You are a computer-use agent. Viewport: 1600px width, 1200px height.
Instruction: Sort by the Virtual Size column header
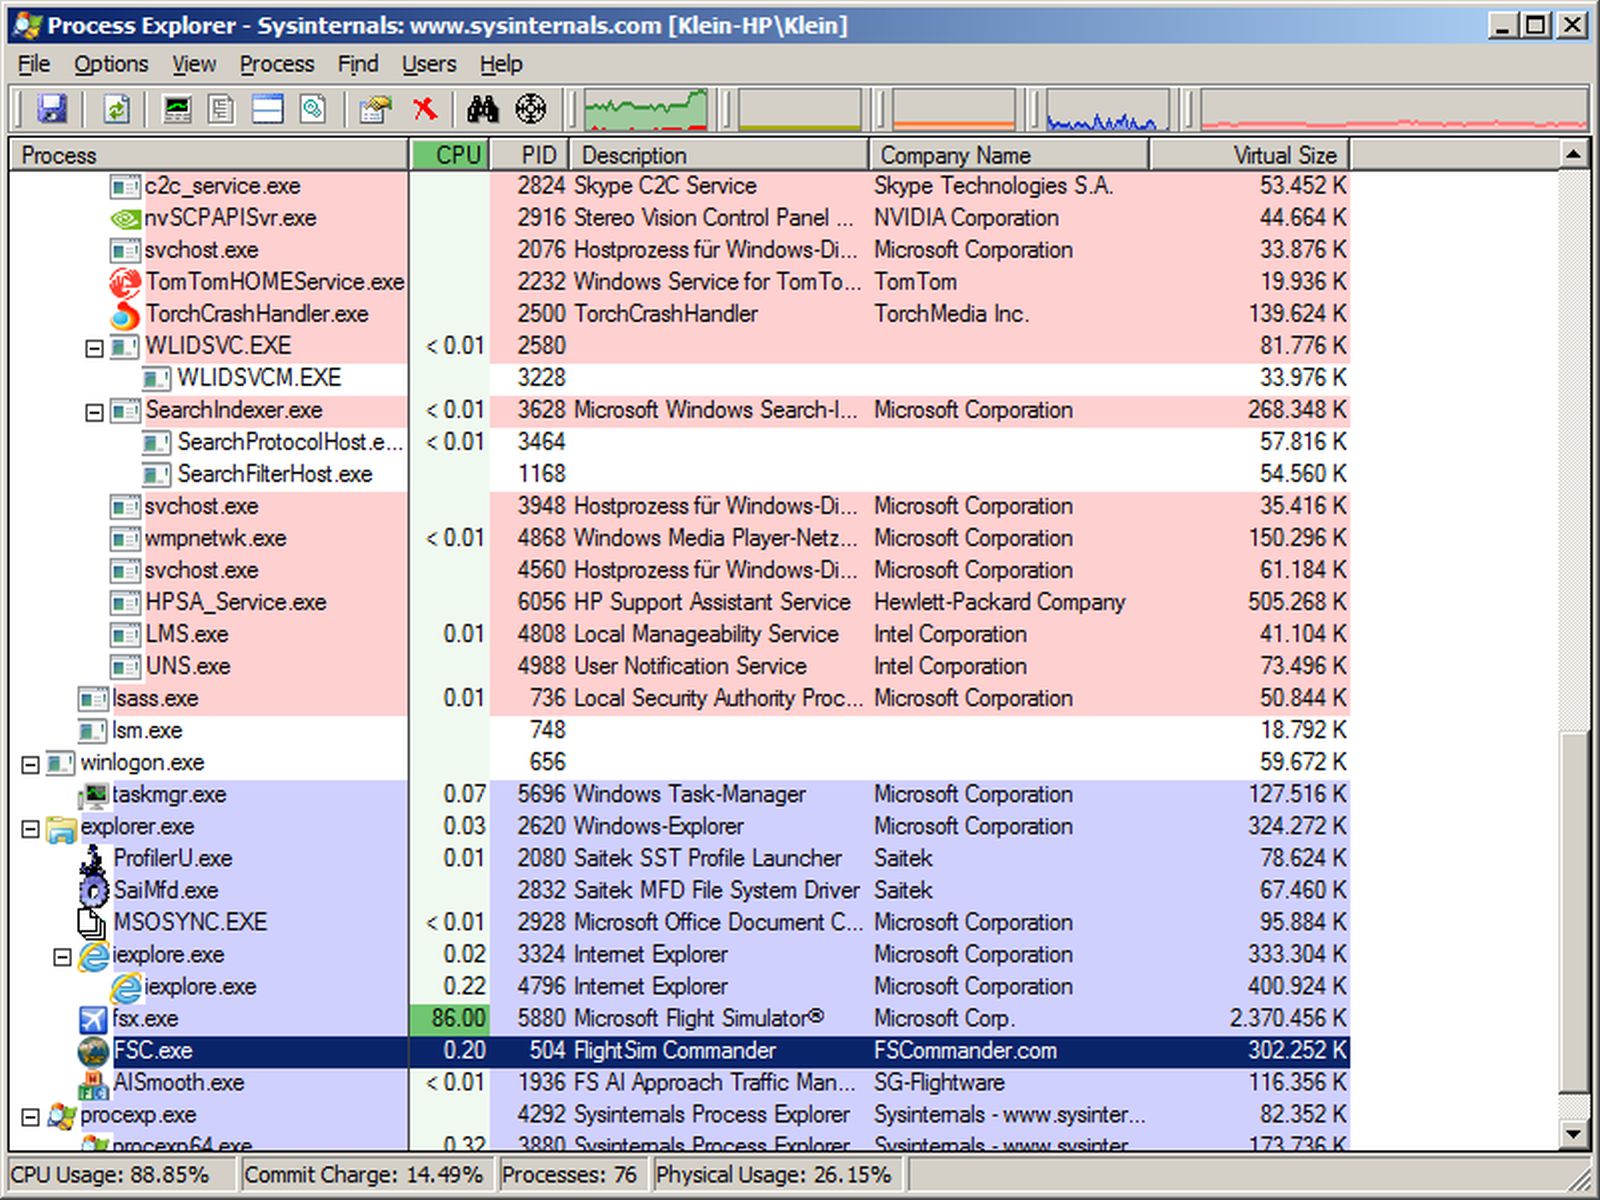pyautogui.click(x=1250, y=155)
